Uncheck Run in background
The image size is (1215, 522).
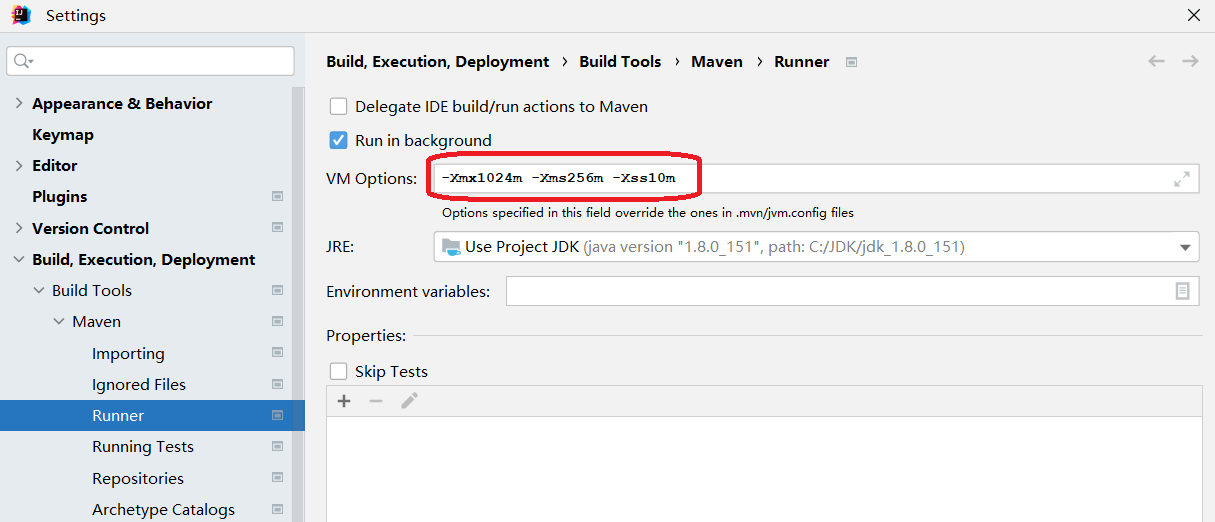(x=339, y=140)
